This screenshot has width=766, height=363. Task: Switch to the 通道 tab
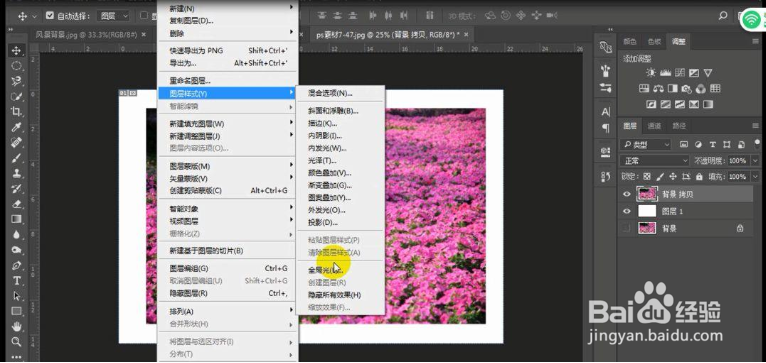pyautogui.click(x=654, y=126)
